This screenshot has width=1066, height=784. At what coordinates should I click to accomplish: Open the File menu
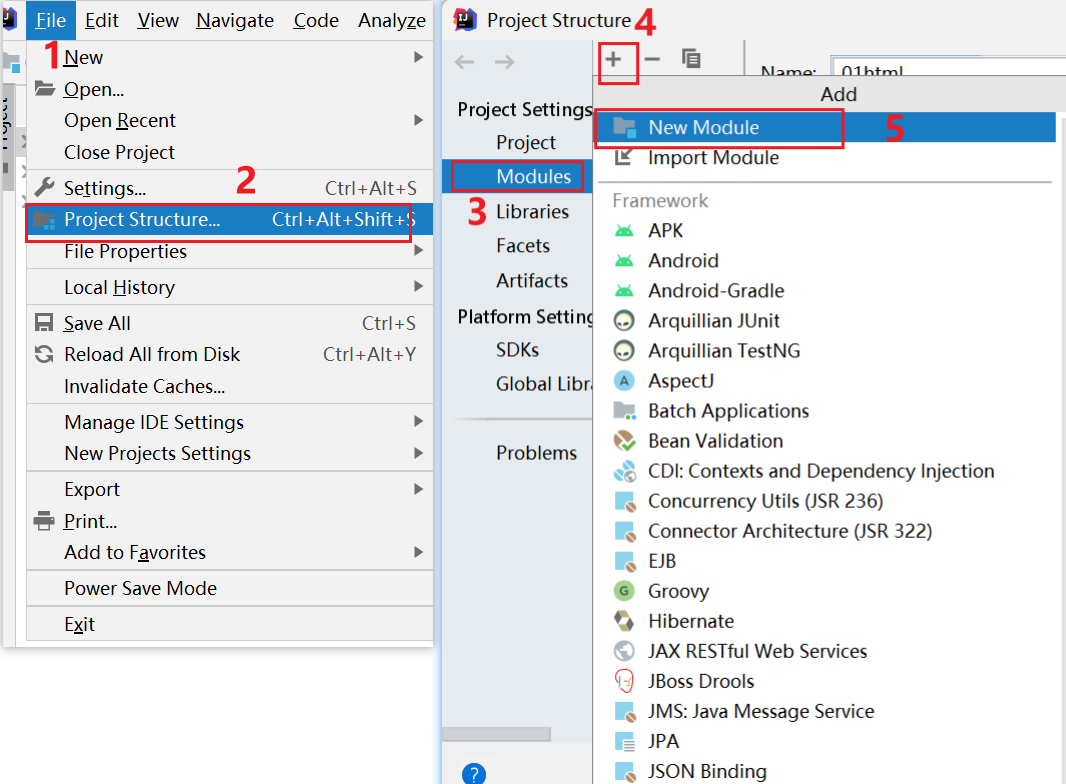coord(51,20)
